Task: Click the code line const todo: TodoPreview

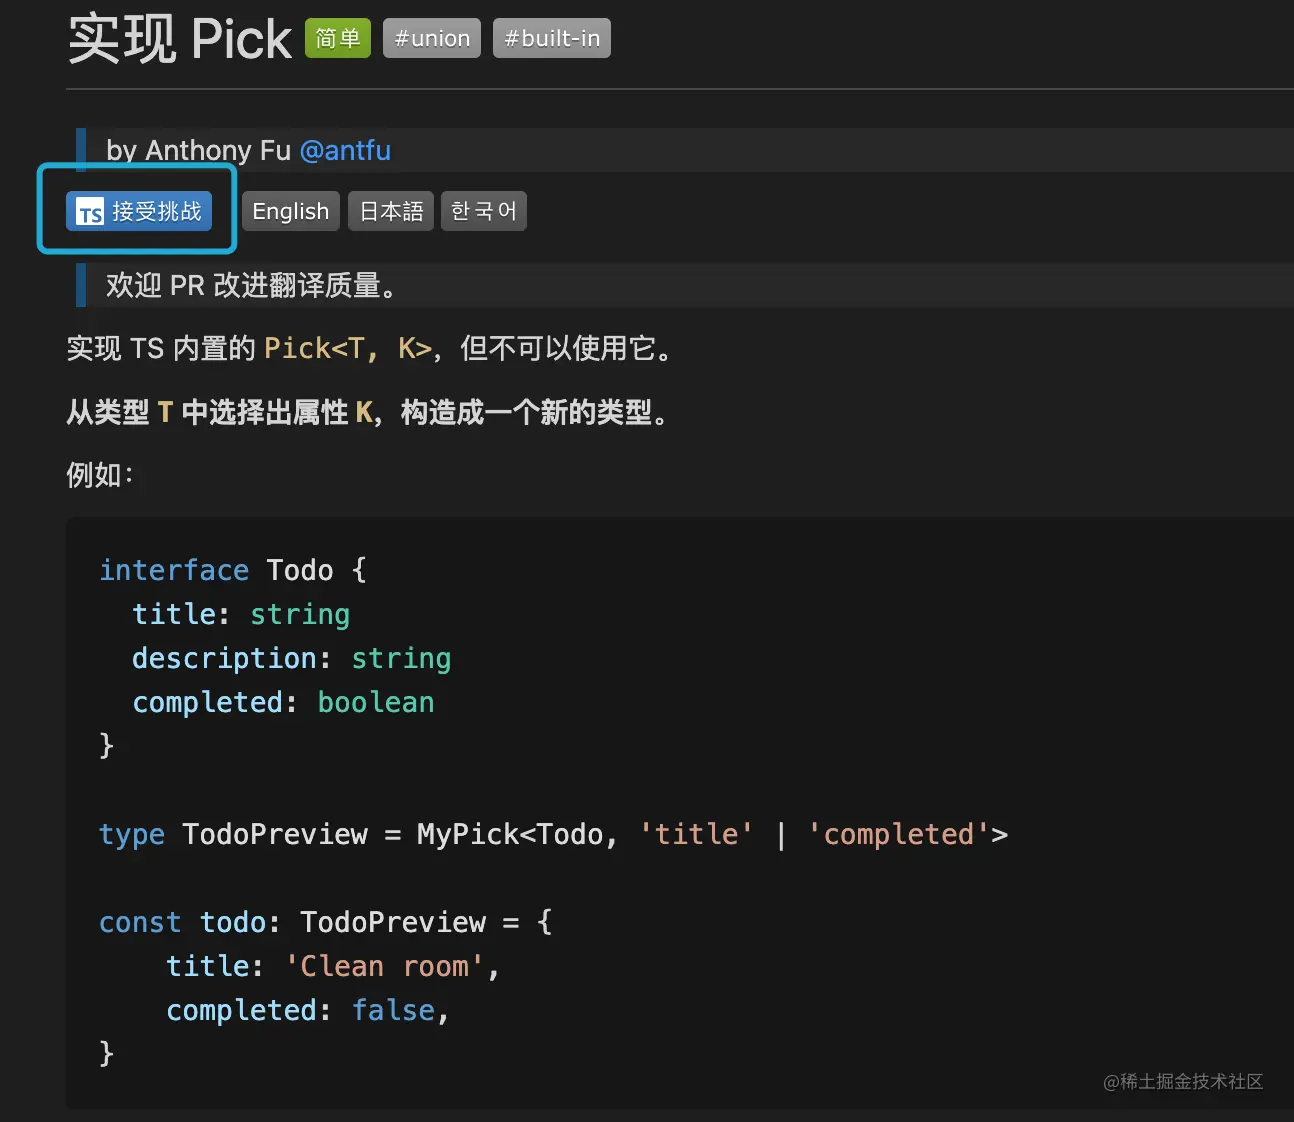Action: (325, 922)
